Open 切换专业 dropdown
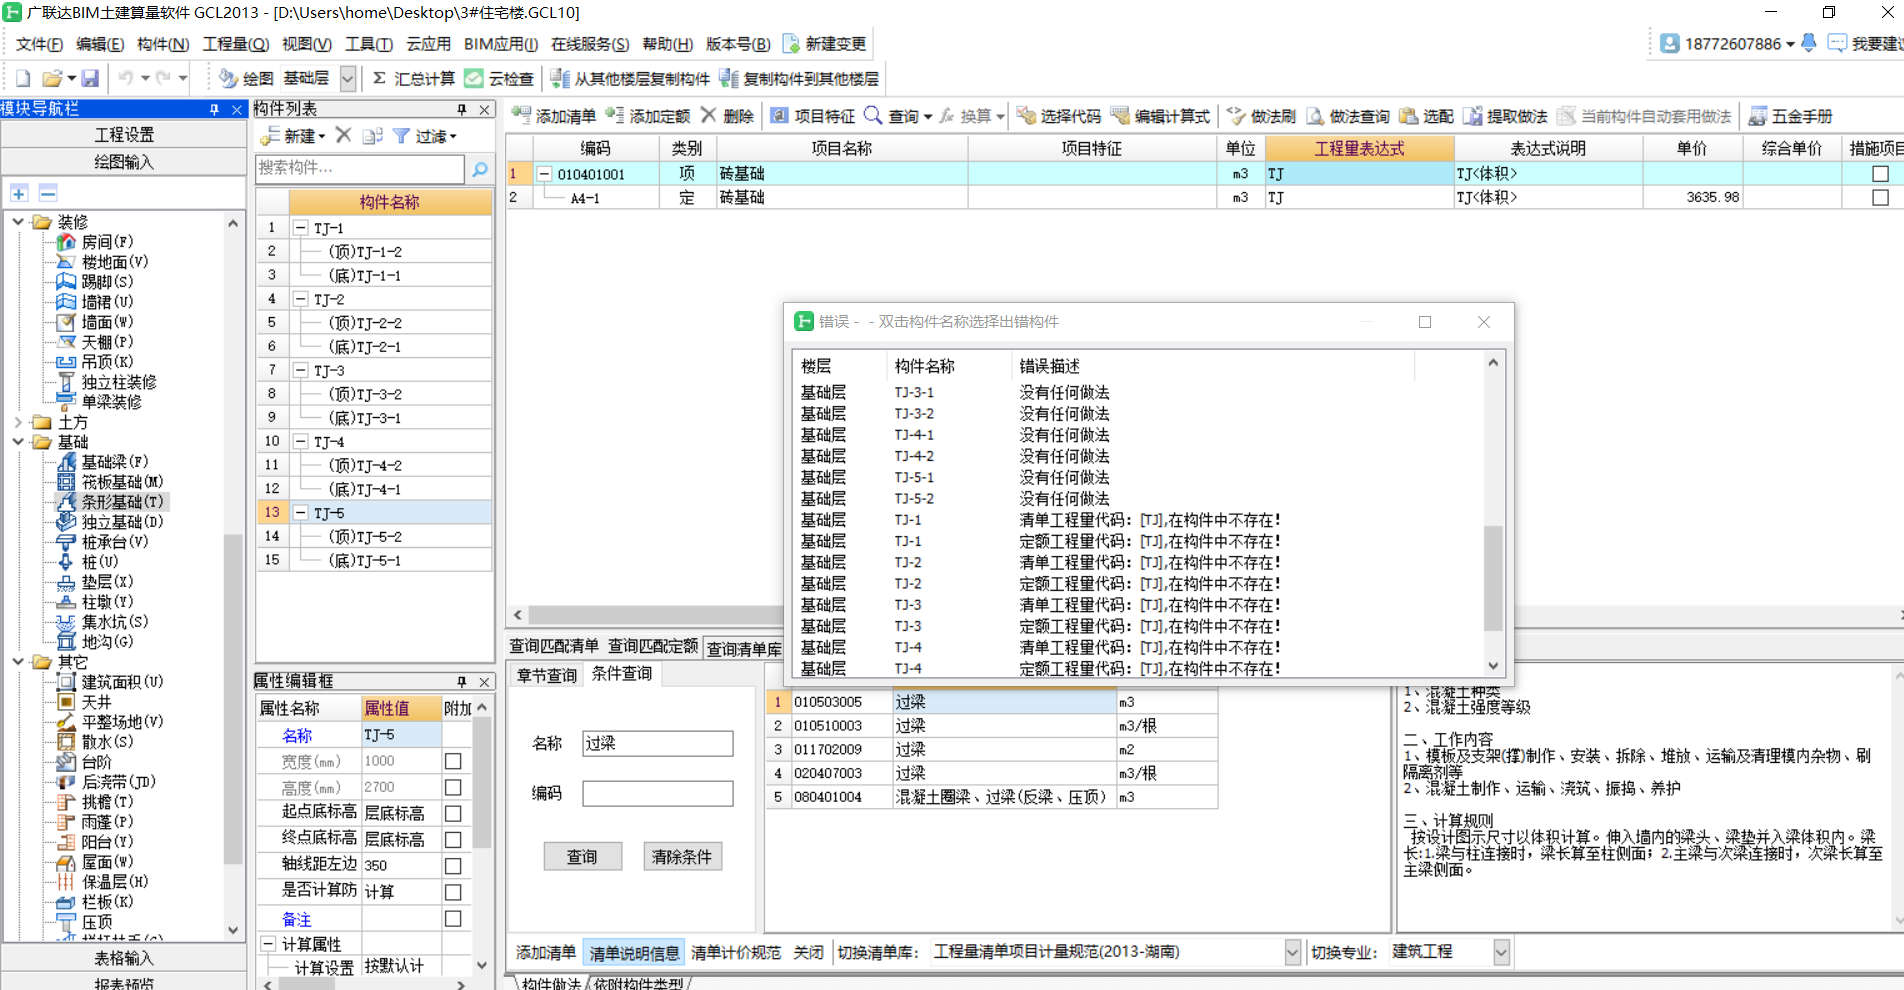The image size is (1904, 990). click(x=1501, y=952)
